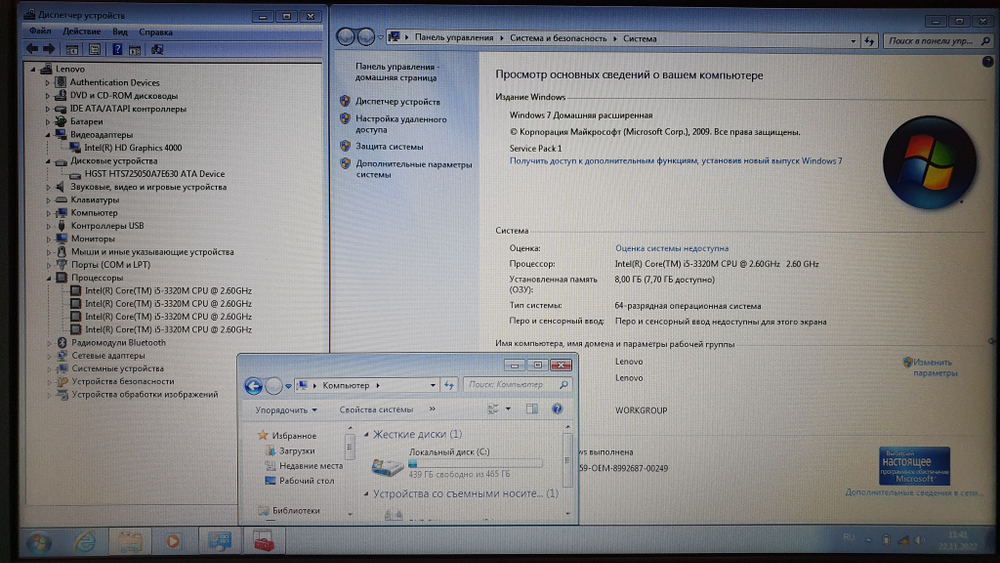Open the Действие menu in Device Manager

click(81, 31)
